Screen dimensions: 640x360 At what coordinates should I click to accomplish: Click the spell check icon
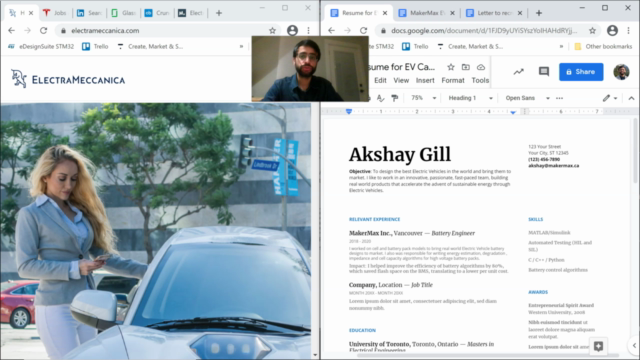(x=380, y=98)
